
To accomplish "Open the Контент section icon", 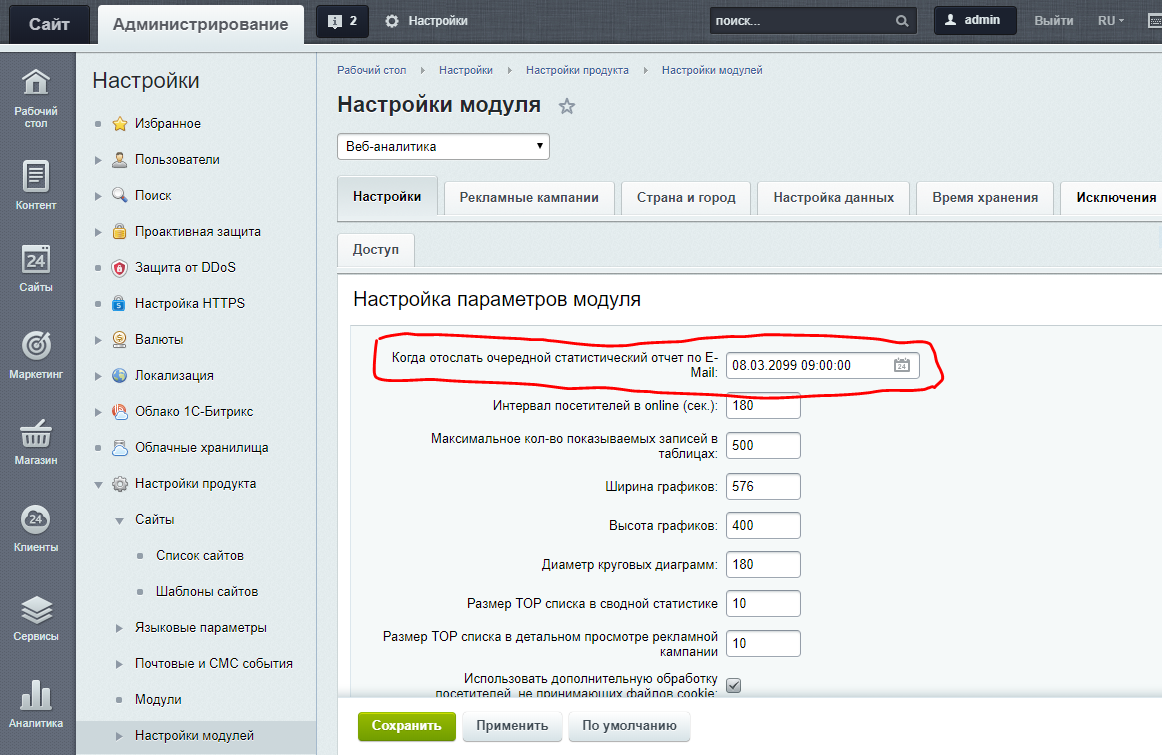I will pos(36,176).
